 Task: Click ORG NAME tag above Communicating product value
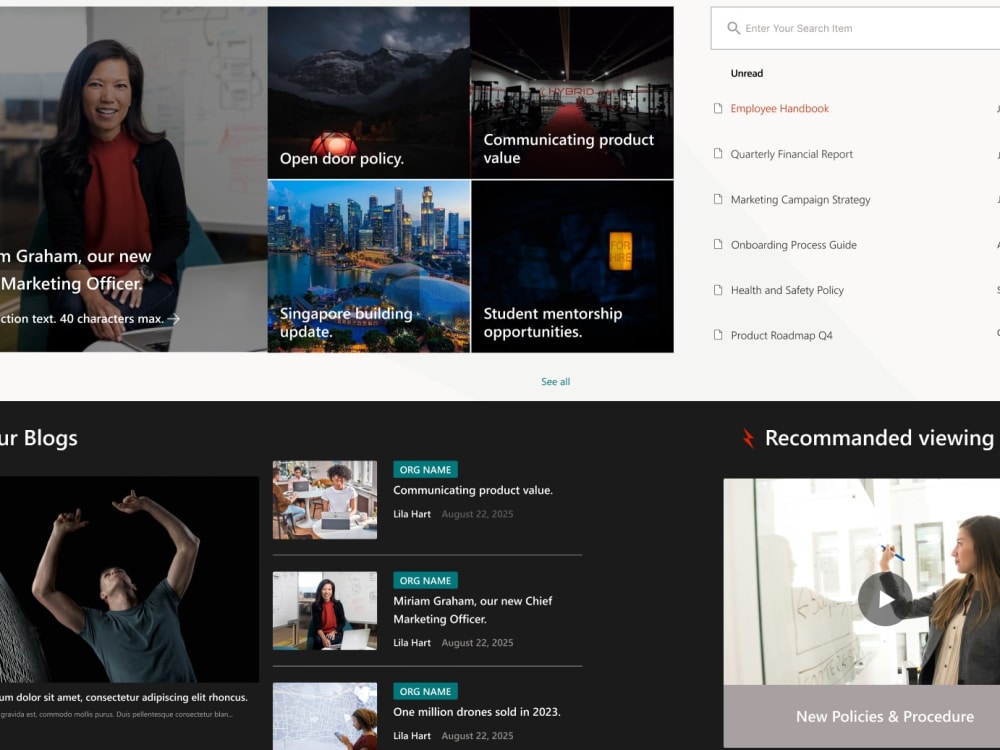coord(425,469)
